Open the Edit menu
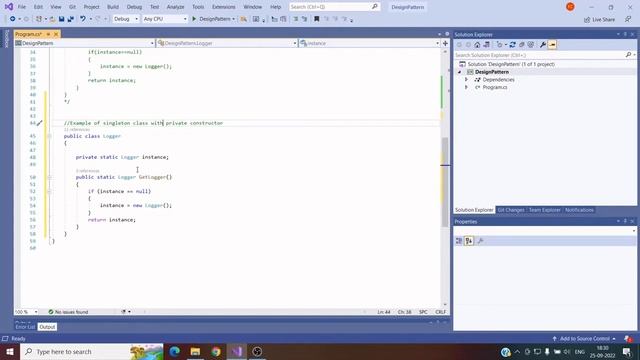The width and height of the screenshot is (640, 360). (x=38, y=7)
